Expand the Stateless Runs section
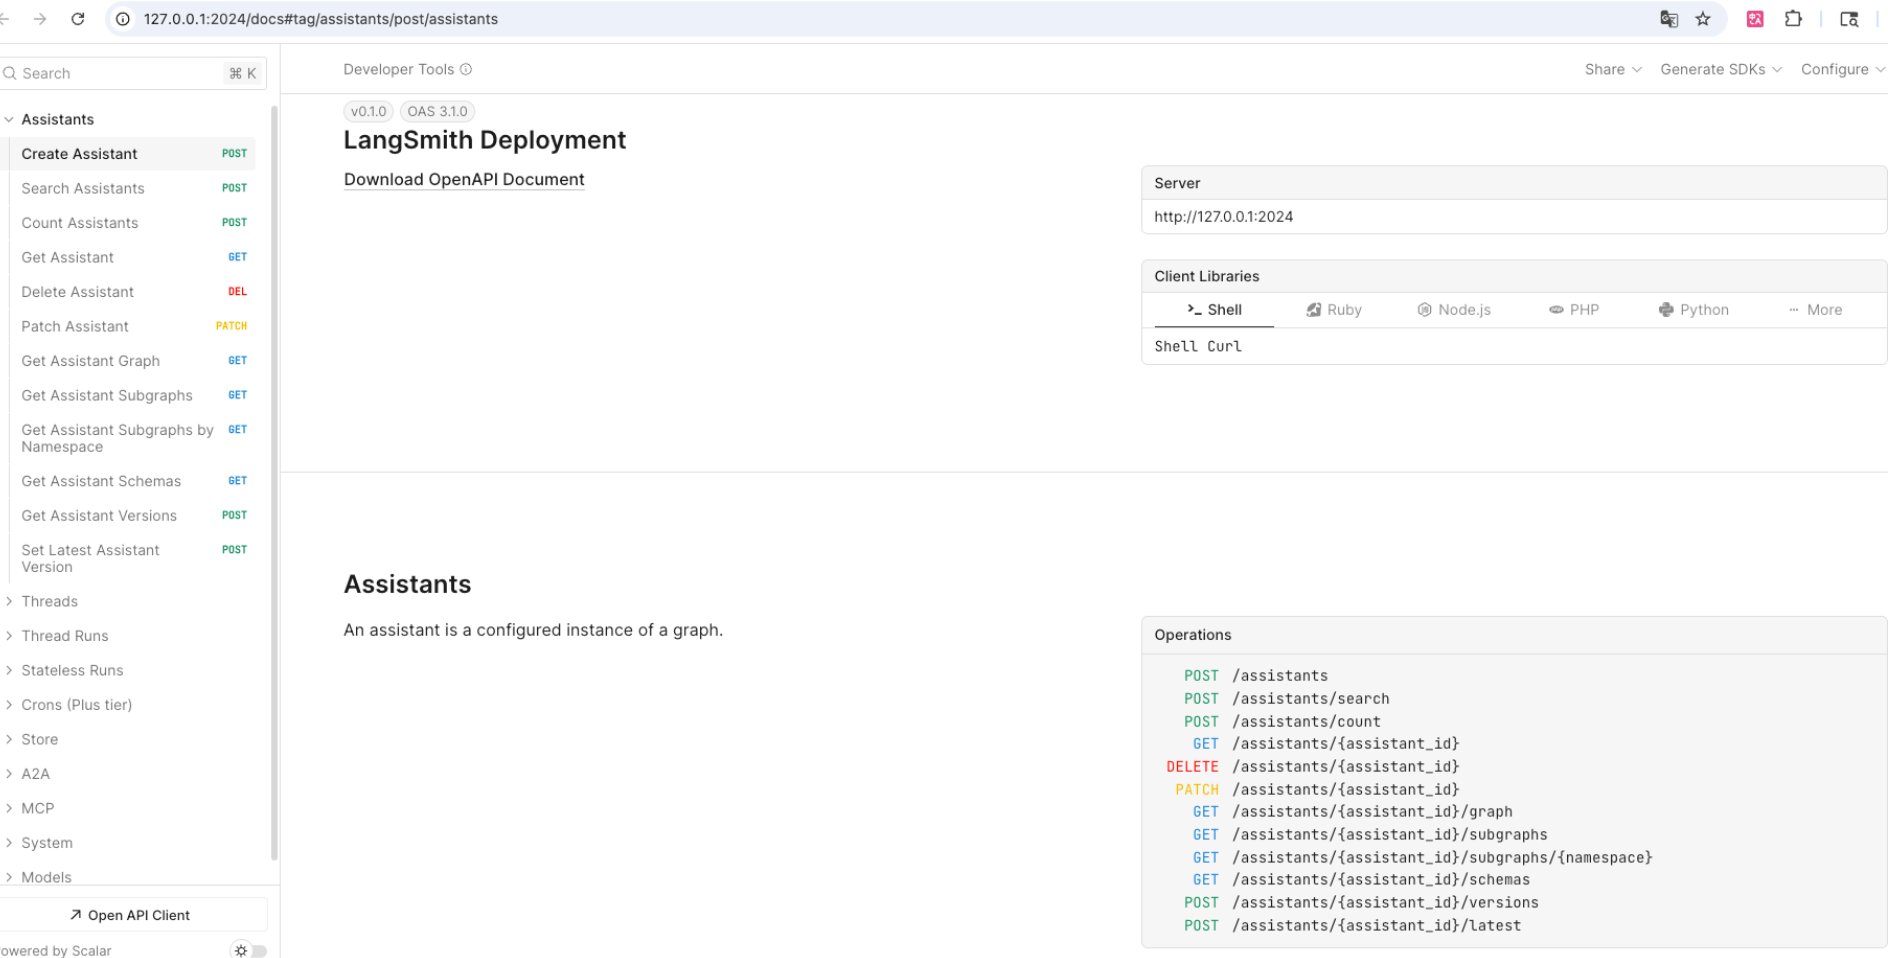The image size is (1888, 958). tap(72, 670)
